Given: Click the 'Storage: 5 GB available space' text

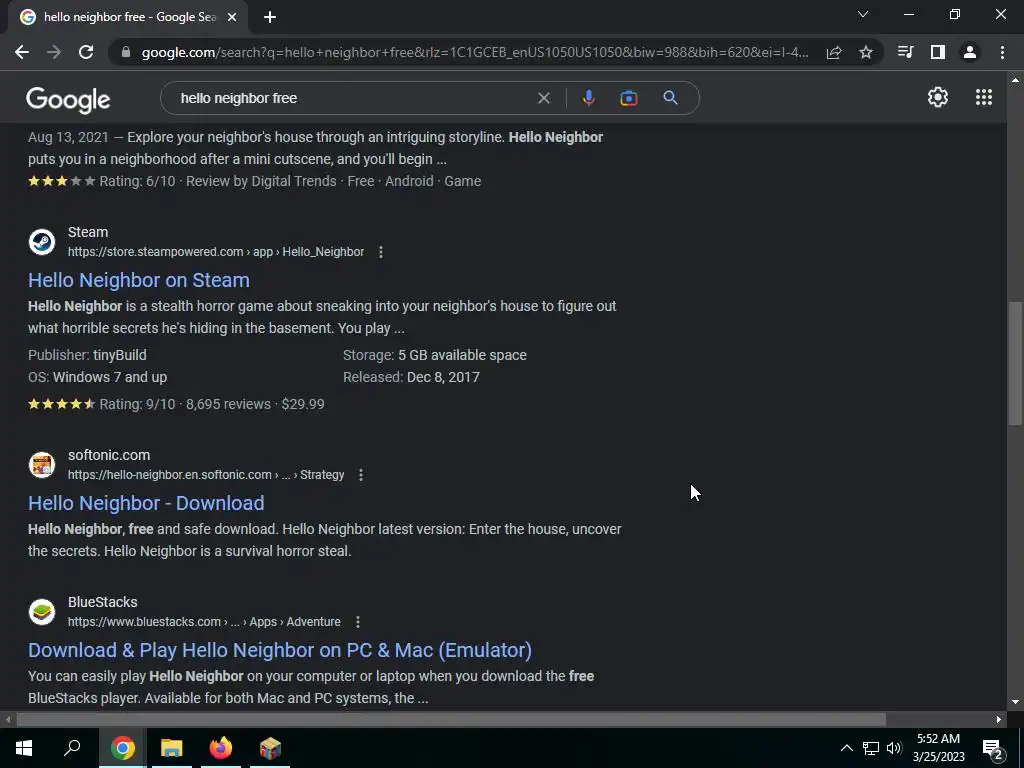Looking at the screenshot, I should (x=435, y=355).
